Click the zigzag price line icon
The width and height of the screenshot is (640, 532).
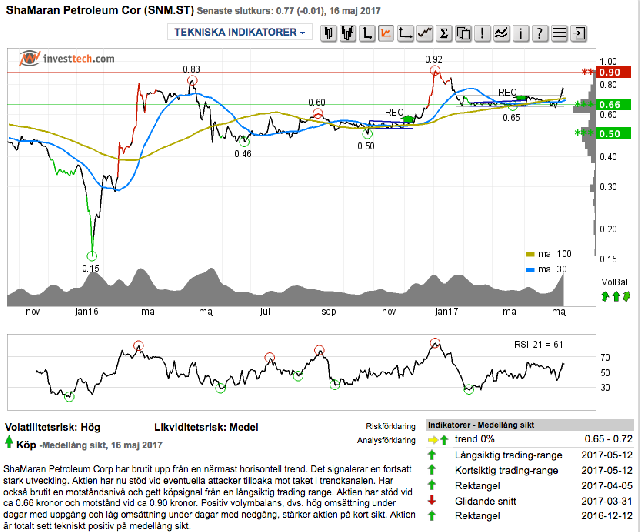424,33
